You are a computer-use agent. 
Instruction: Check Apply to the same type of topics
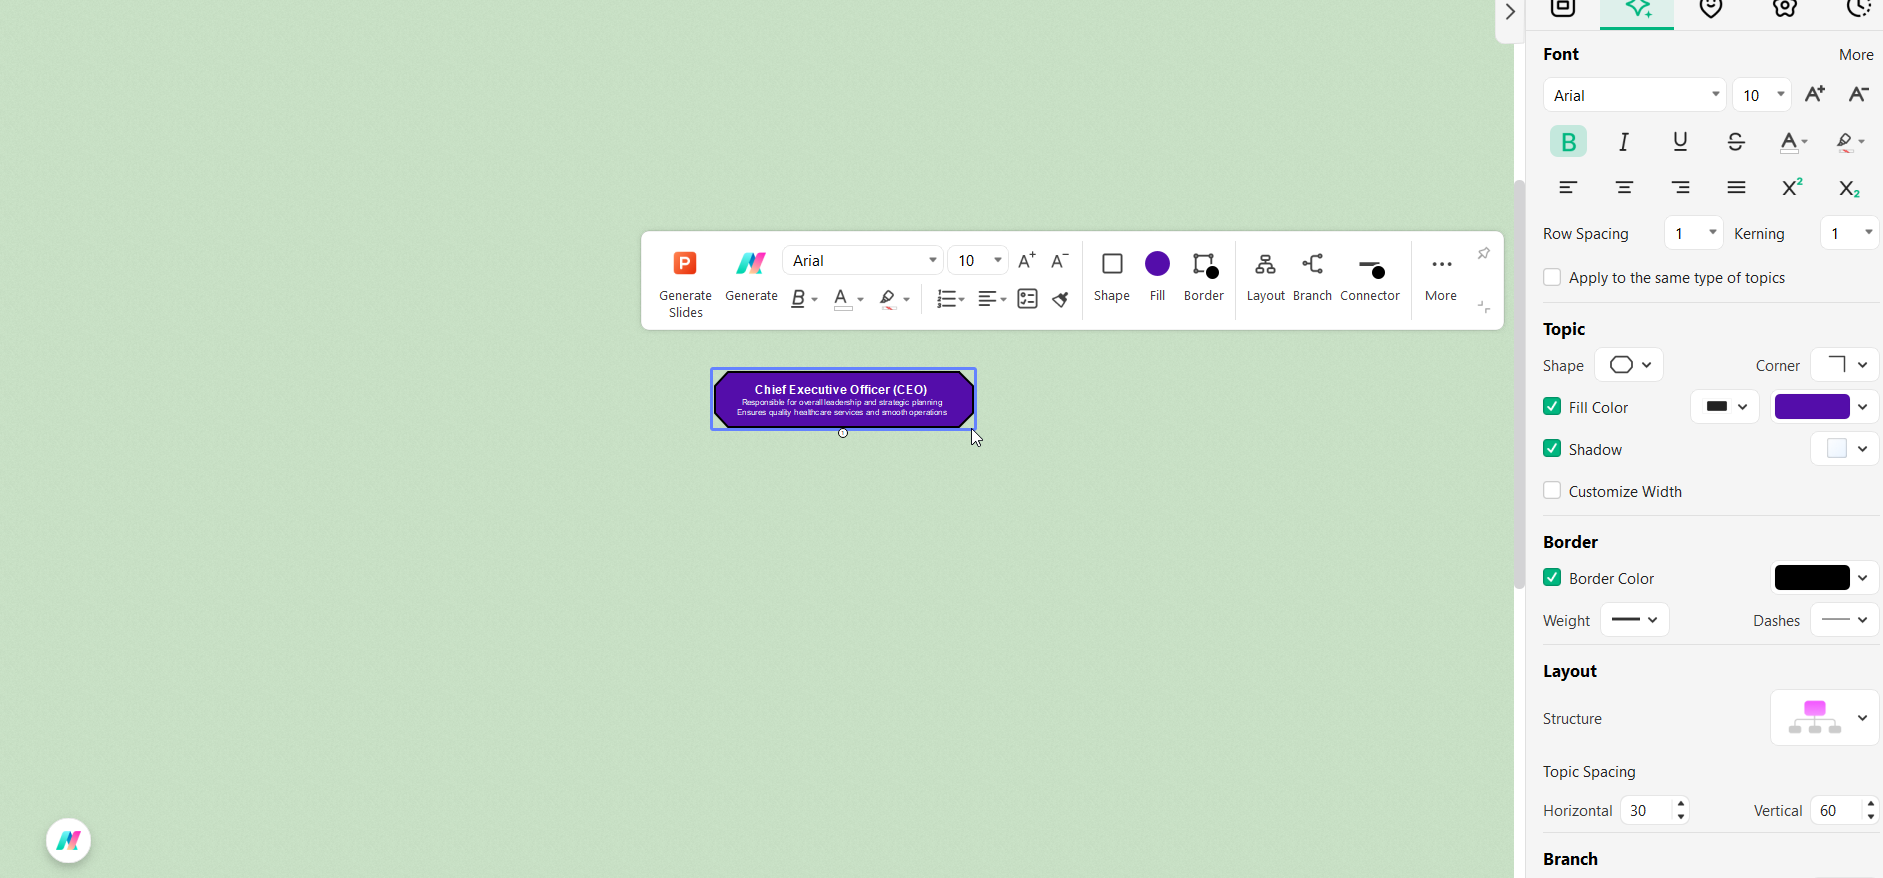pyautogui.click(x=1552, y=277)
